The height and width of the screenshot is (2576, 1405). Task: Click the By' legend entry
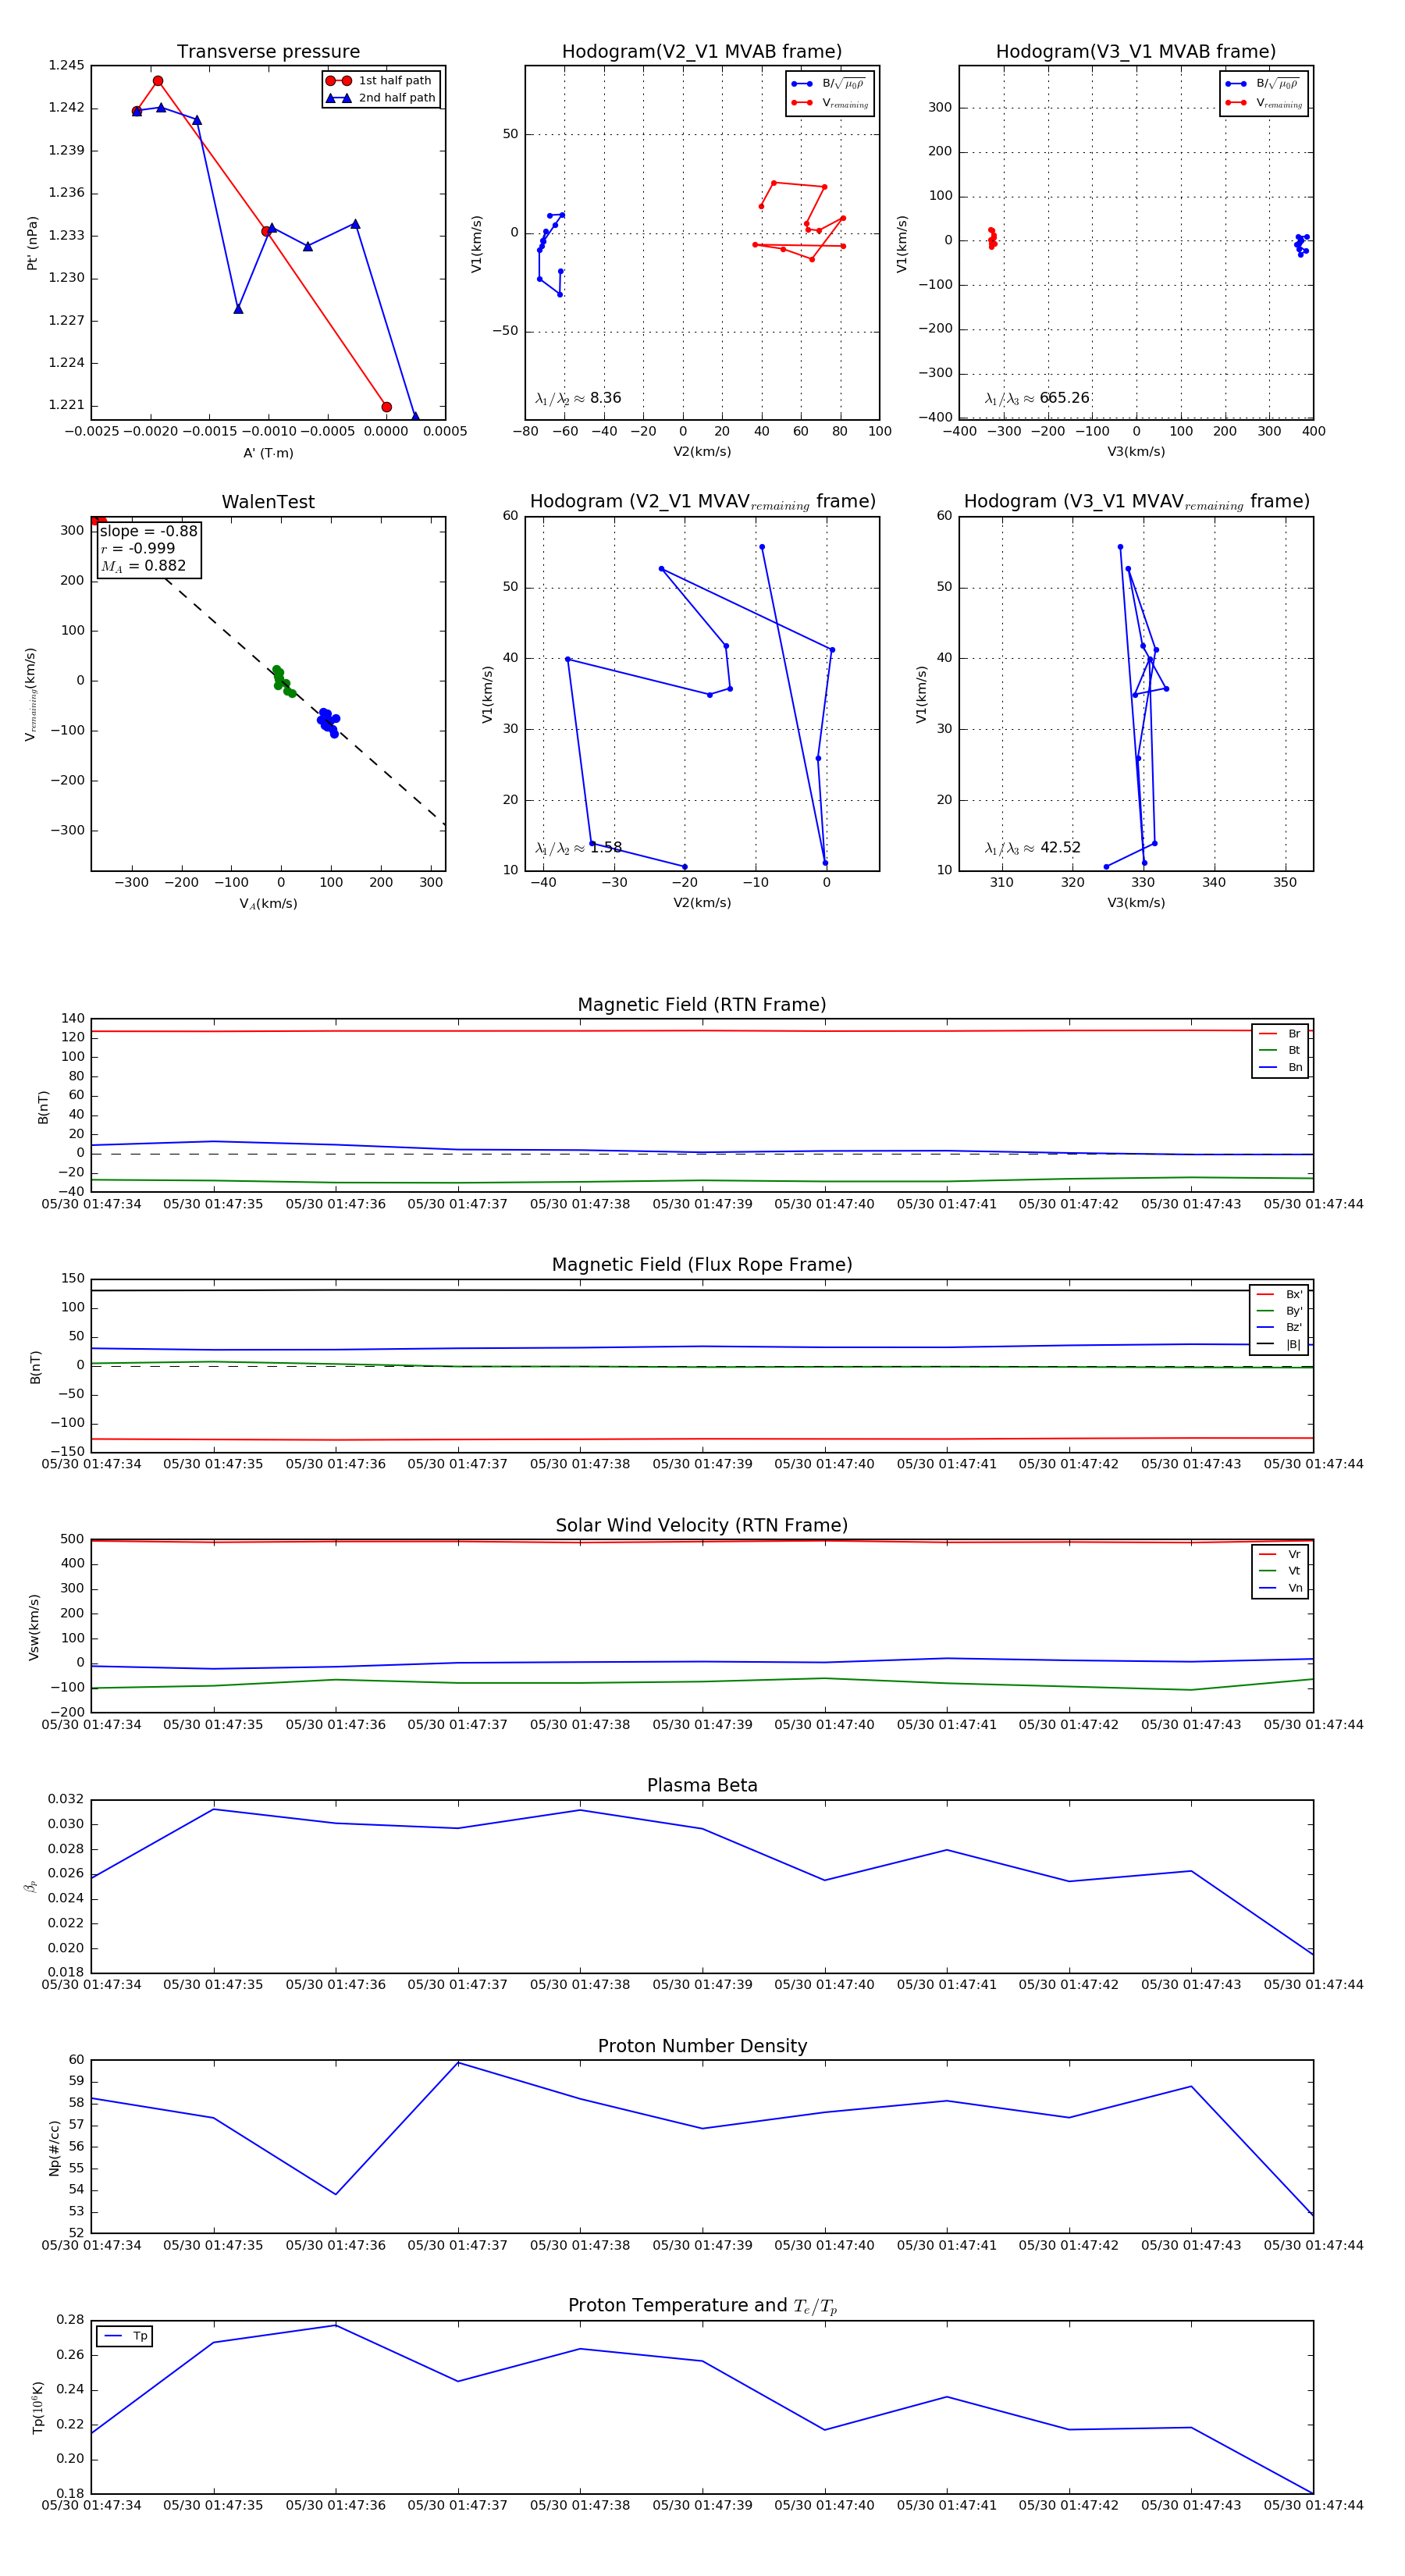tap(1280, 1311)
